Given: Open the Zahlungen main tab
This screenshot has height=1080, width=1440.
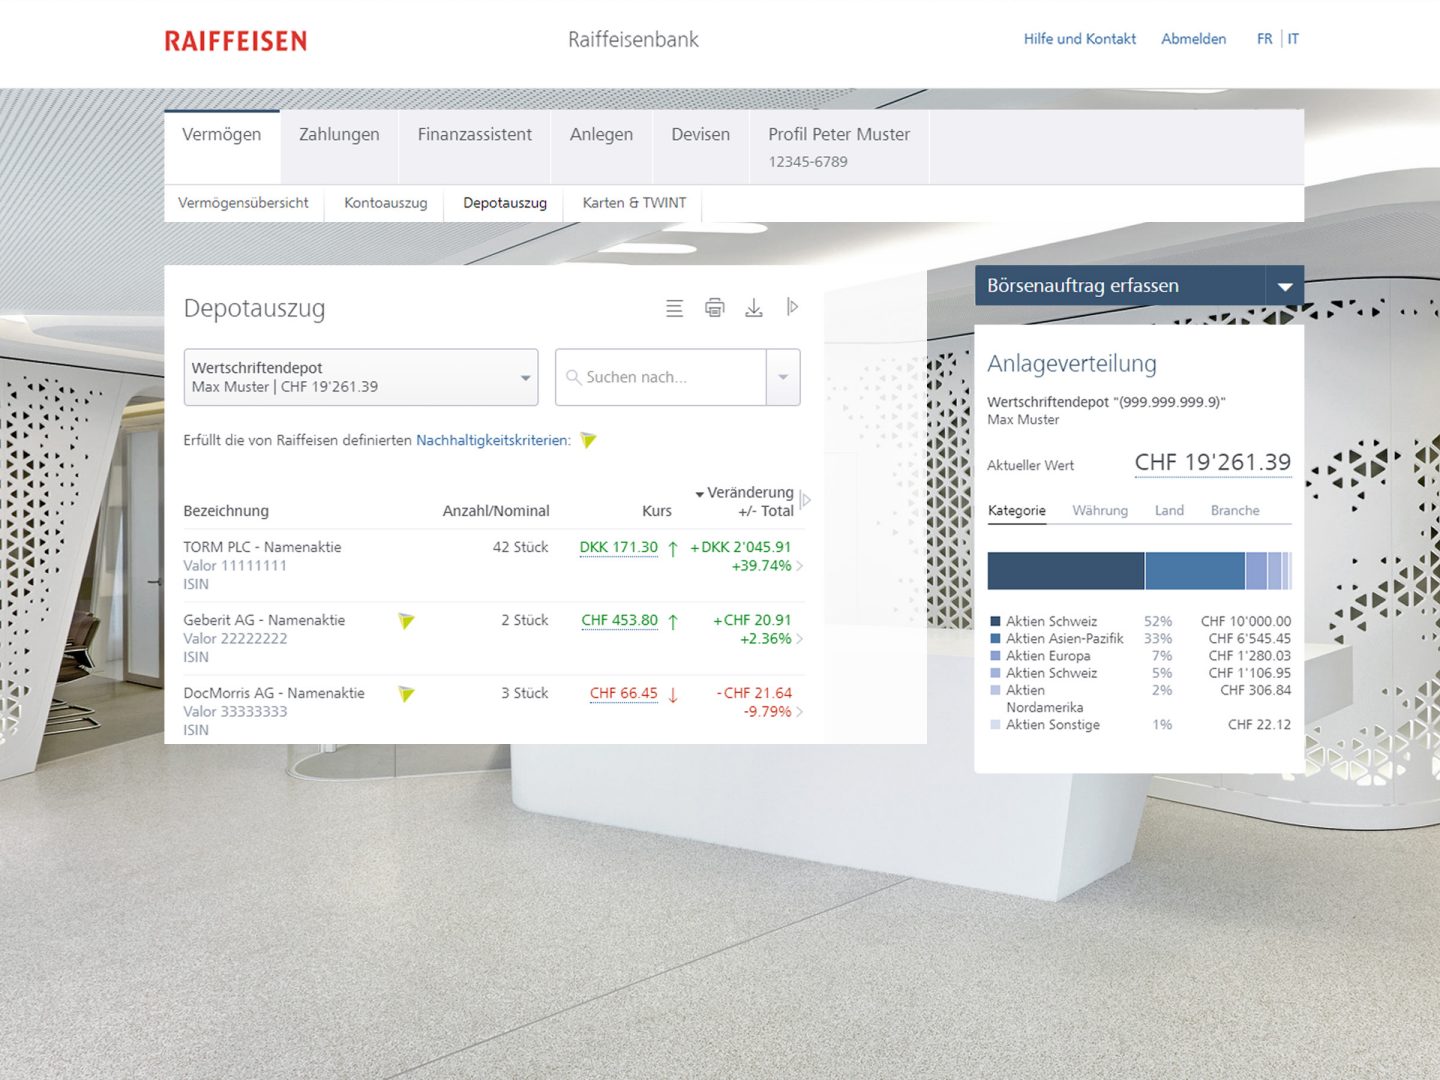Looking at the screenshot, I should [339, 135].
